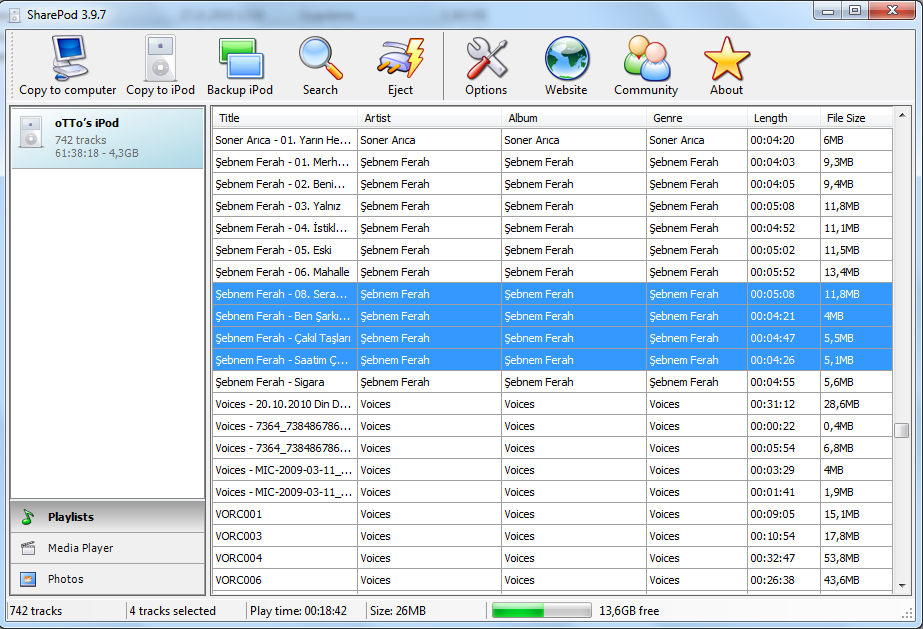This screenshot has height=629, width=923.
Task: Click the scrollbar up arrow
Action: click(x=902, y=115)
